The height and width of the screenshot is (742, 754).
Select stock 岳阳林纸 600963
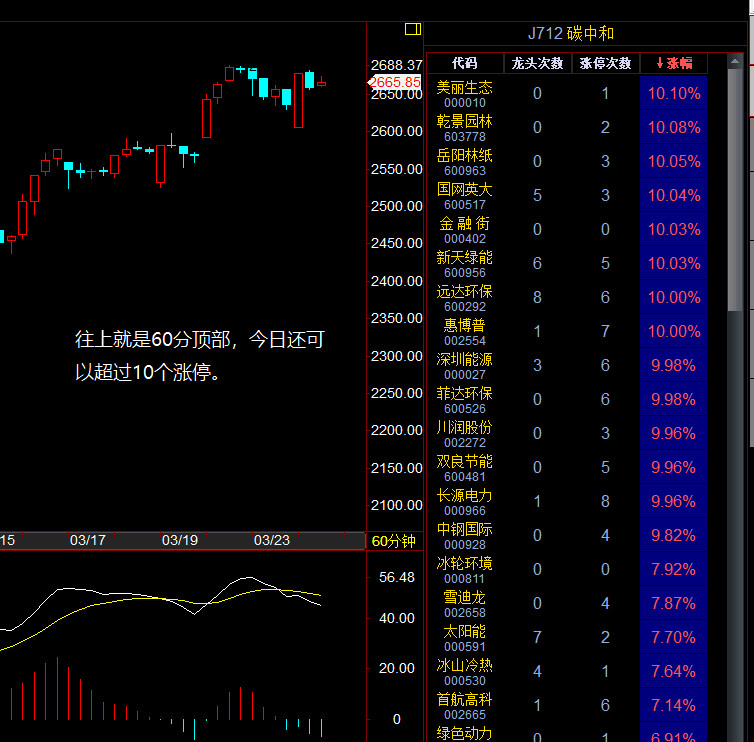pos(465,162)
